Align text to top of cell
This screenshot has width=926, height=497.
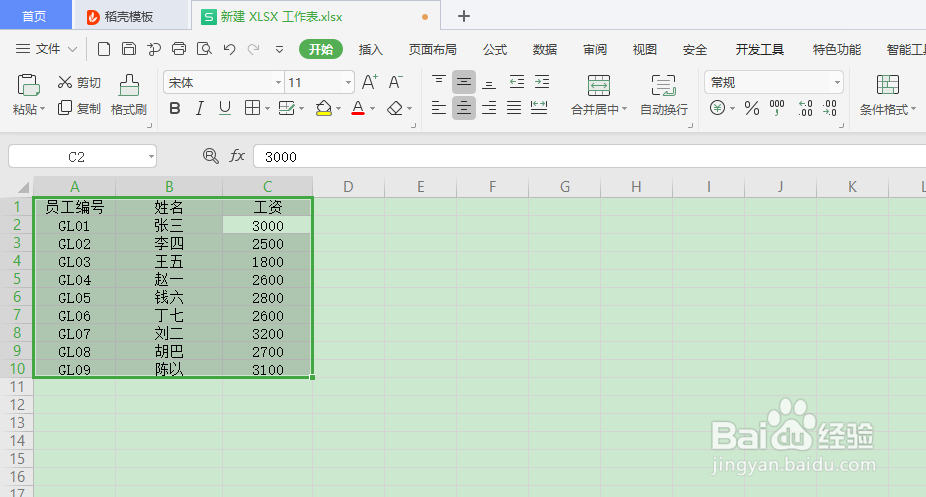439,82
